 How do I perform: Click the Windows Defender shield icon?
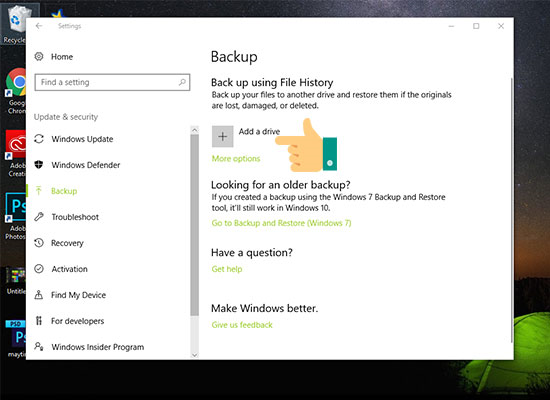39,165
